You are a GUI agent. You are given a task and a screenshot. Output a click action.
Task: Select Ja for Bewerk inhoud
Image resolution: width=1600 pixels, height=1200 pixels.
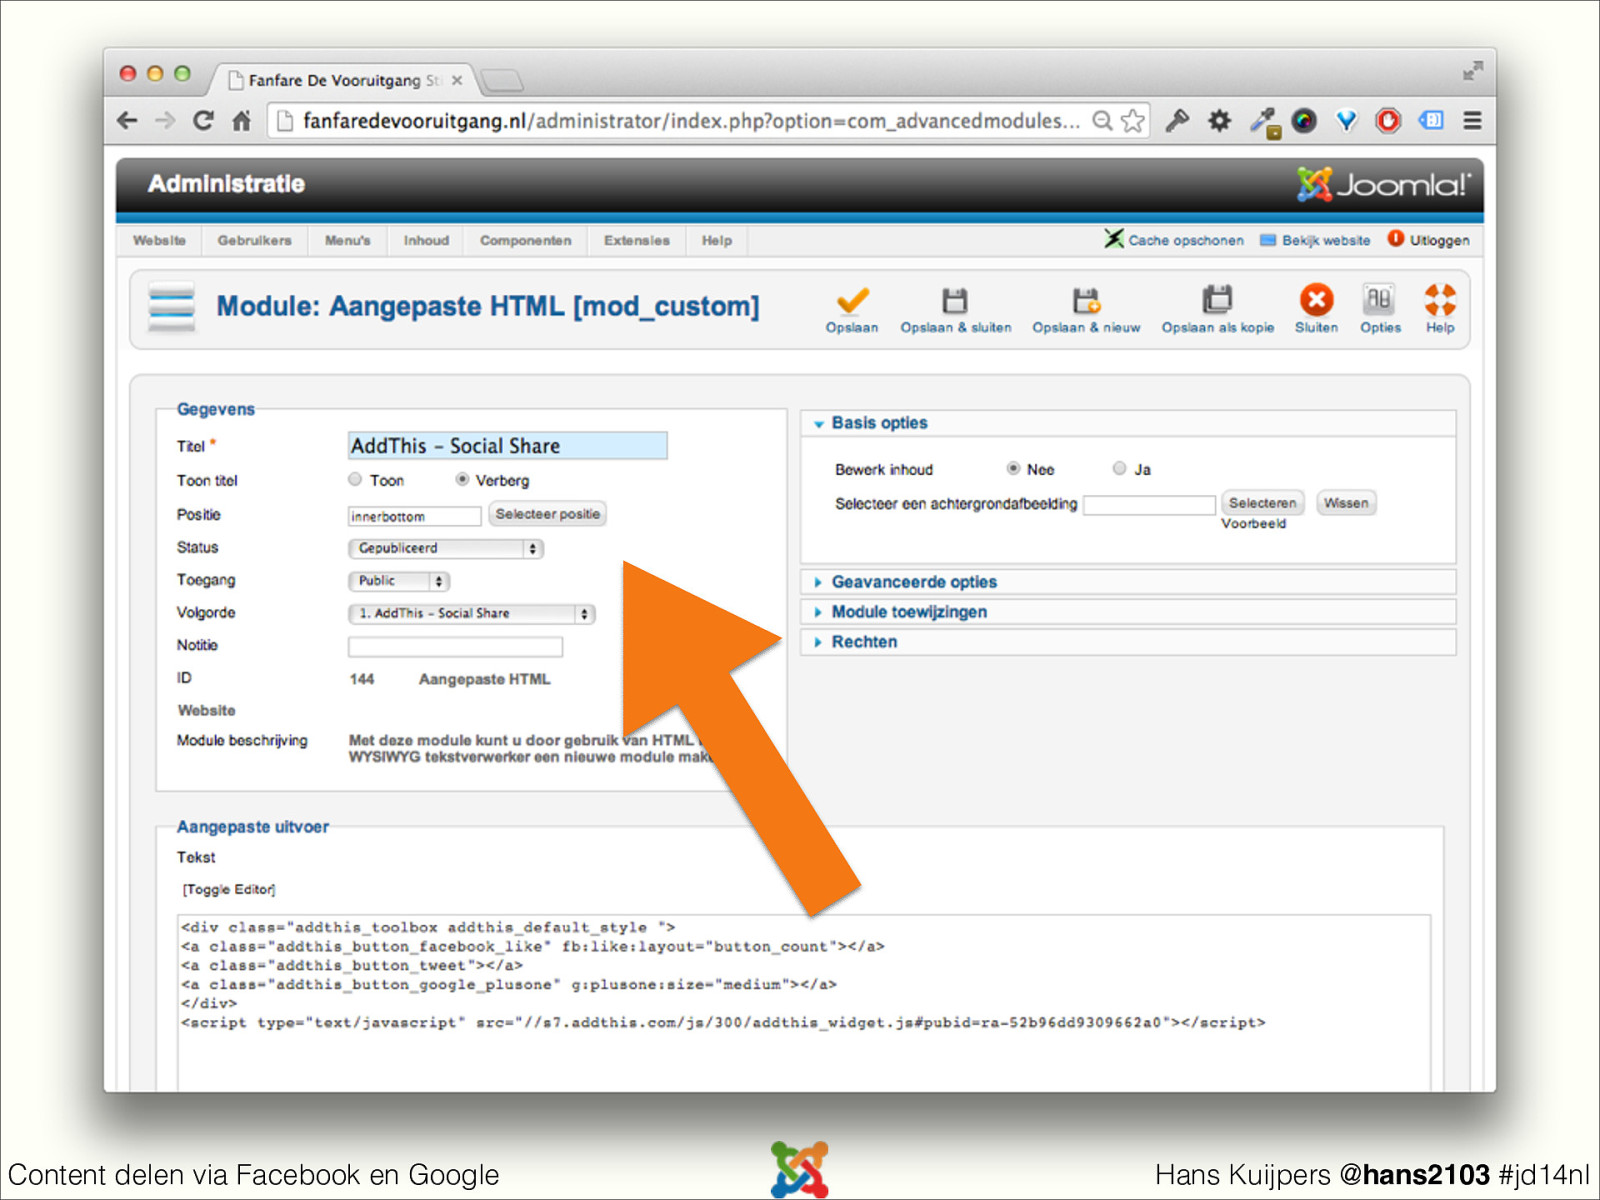[1120, 468]
